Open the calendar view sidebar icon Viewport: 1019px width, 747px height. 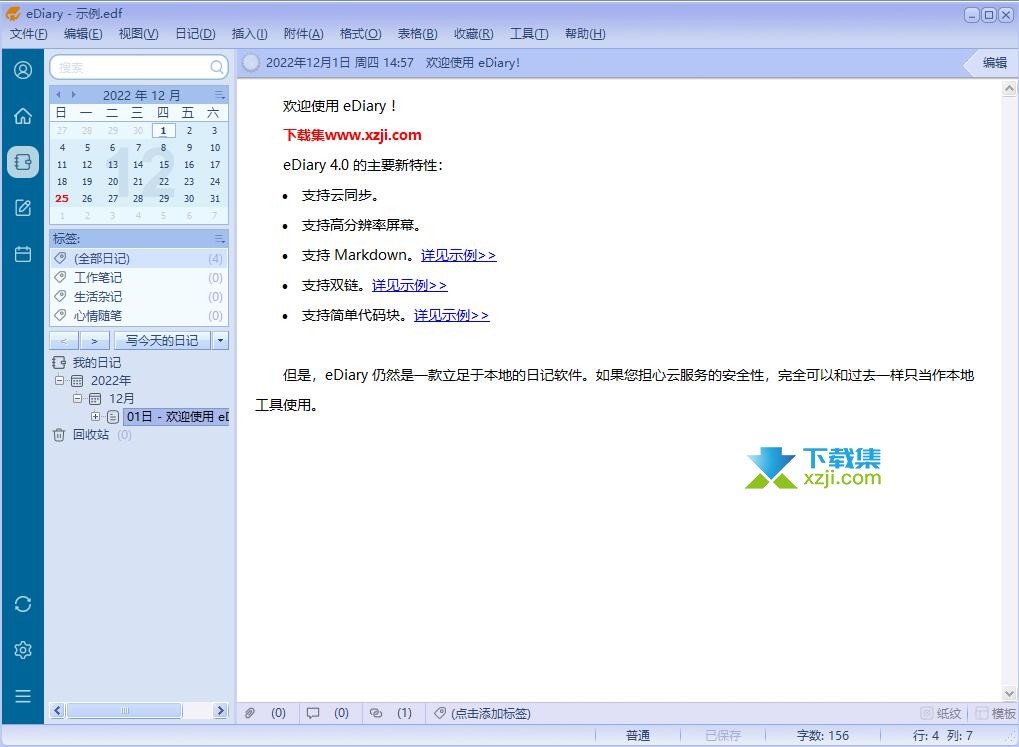pos(23,254)
